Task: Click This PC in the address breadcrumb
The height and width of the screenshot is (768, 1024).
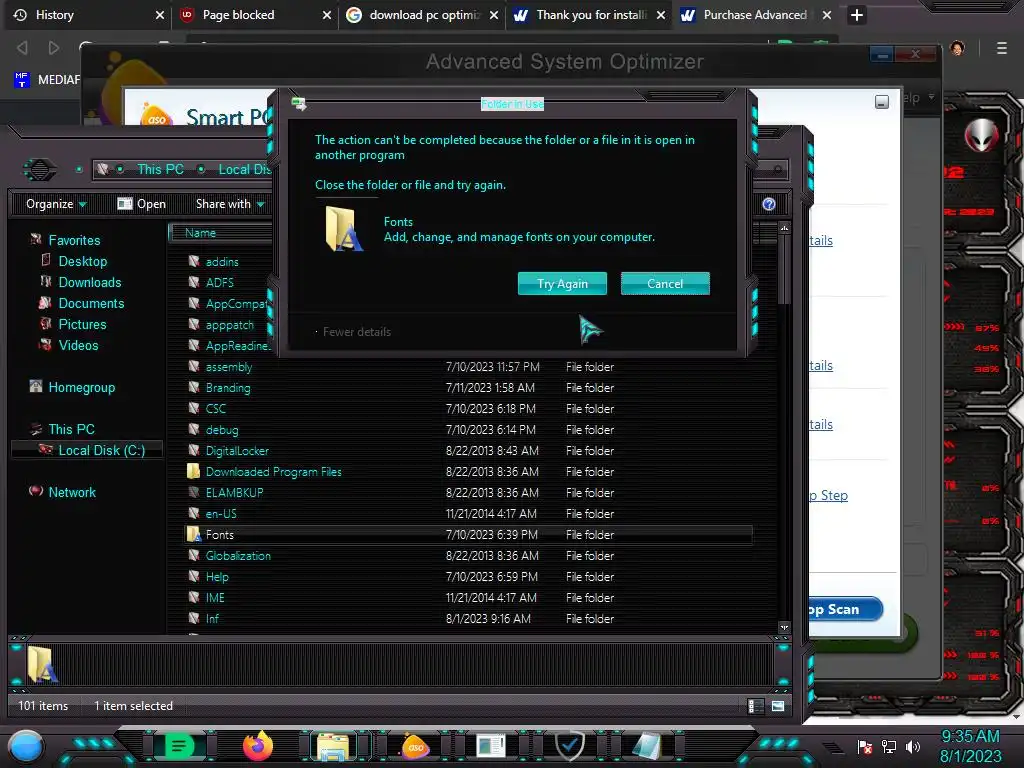Action: (160, 169)
